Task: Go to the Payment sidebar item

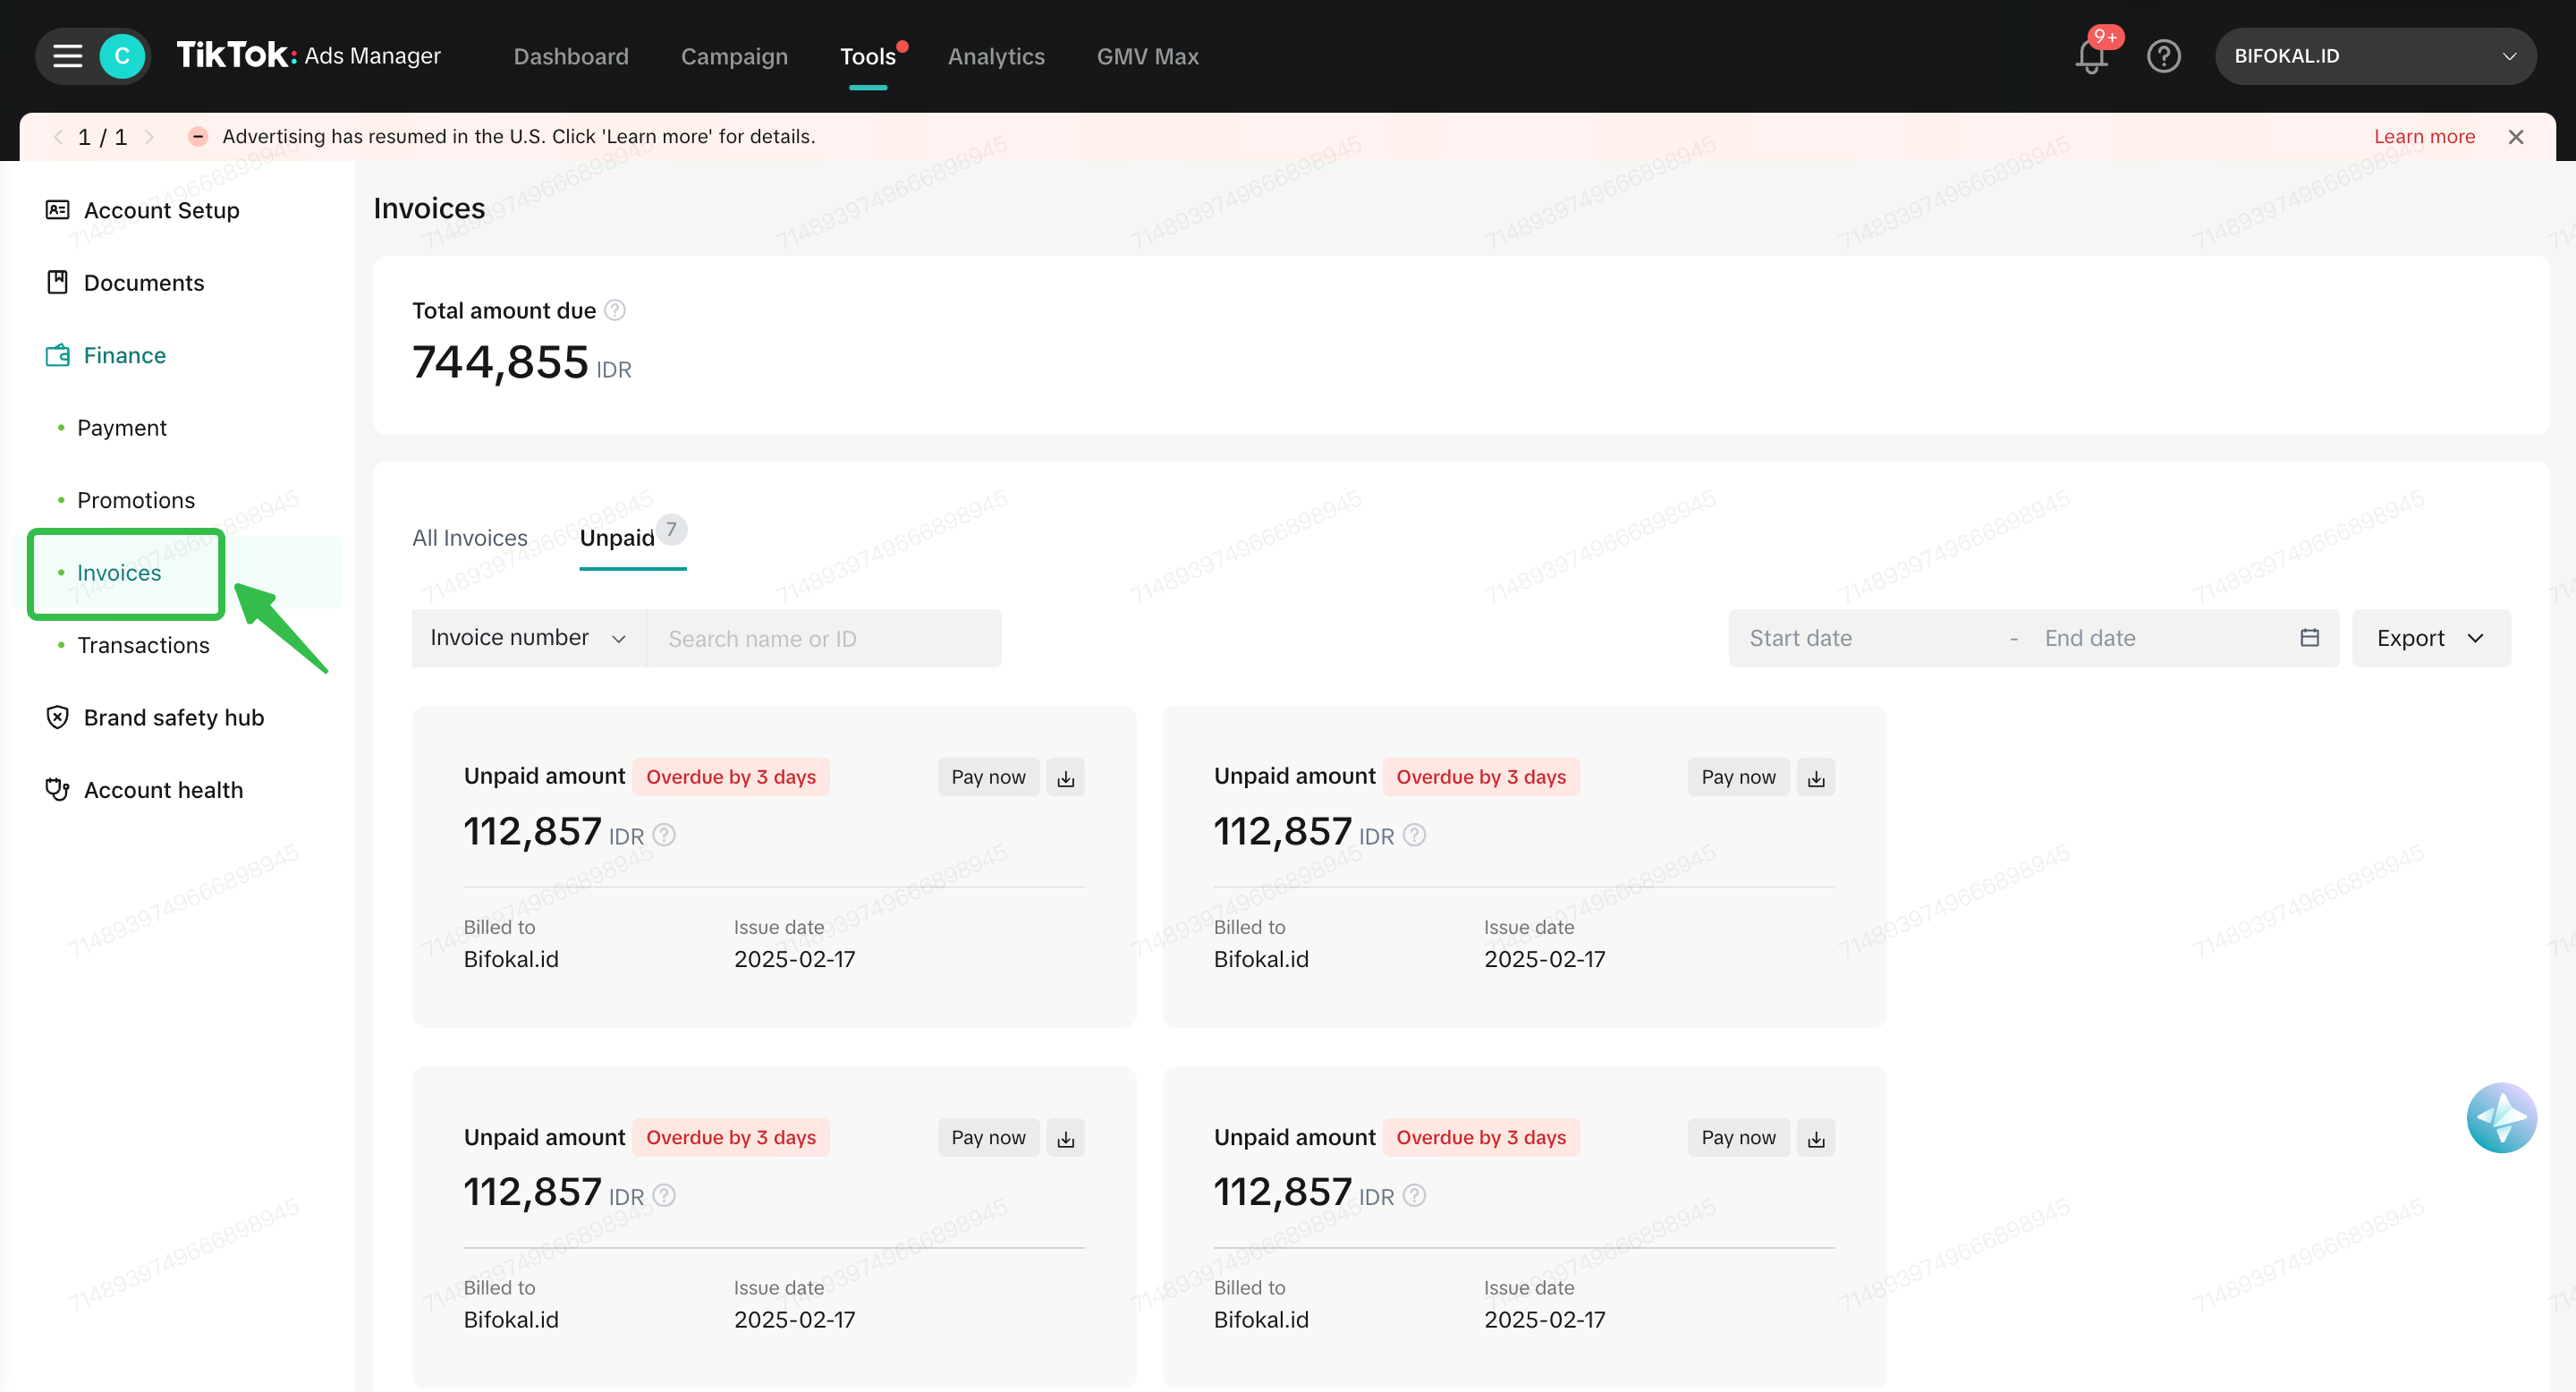Action: 122,427
